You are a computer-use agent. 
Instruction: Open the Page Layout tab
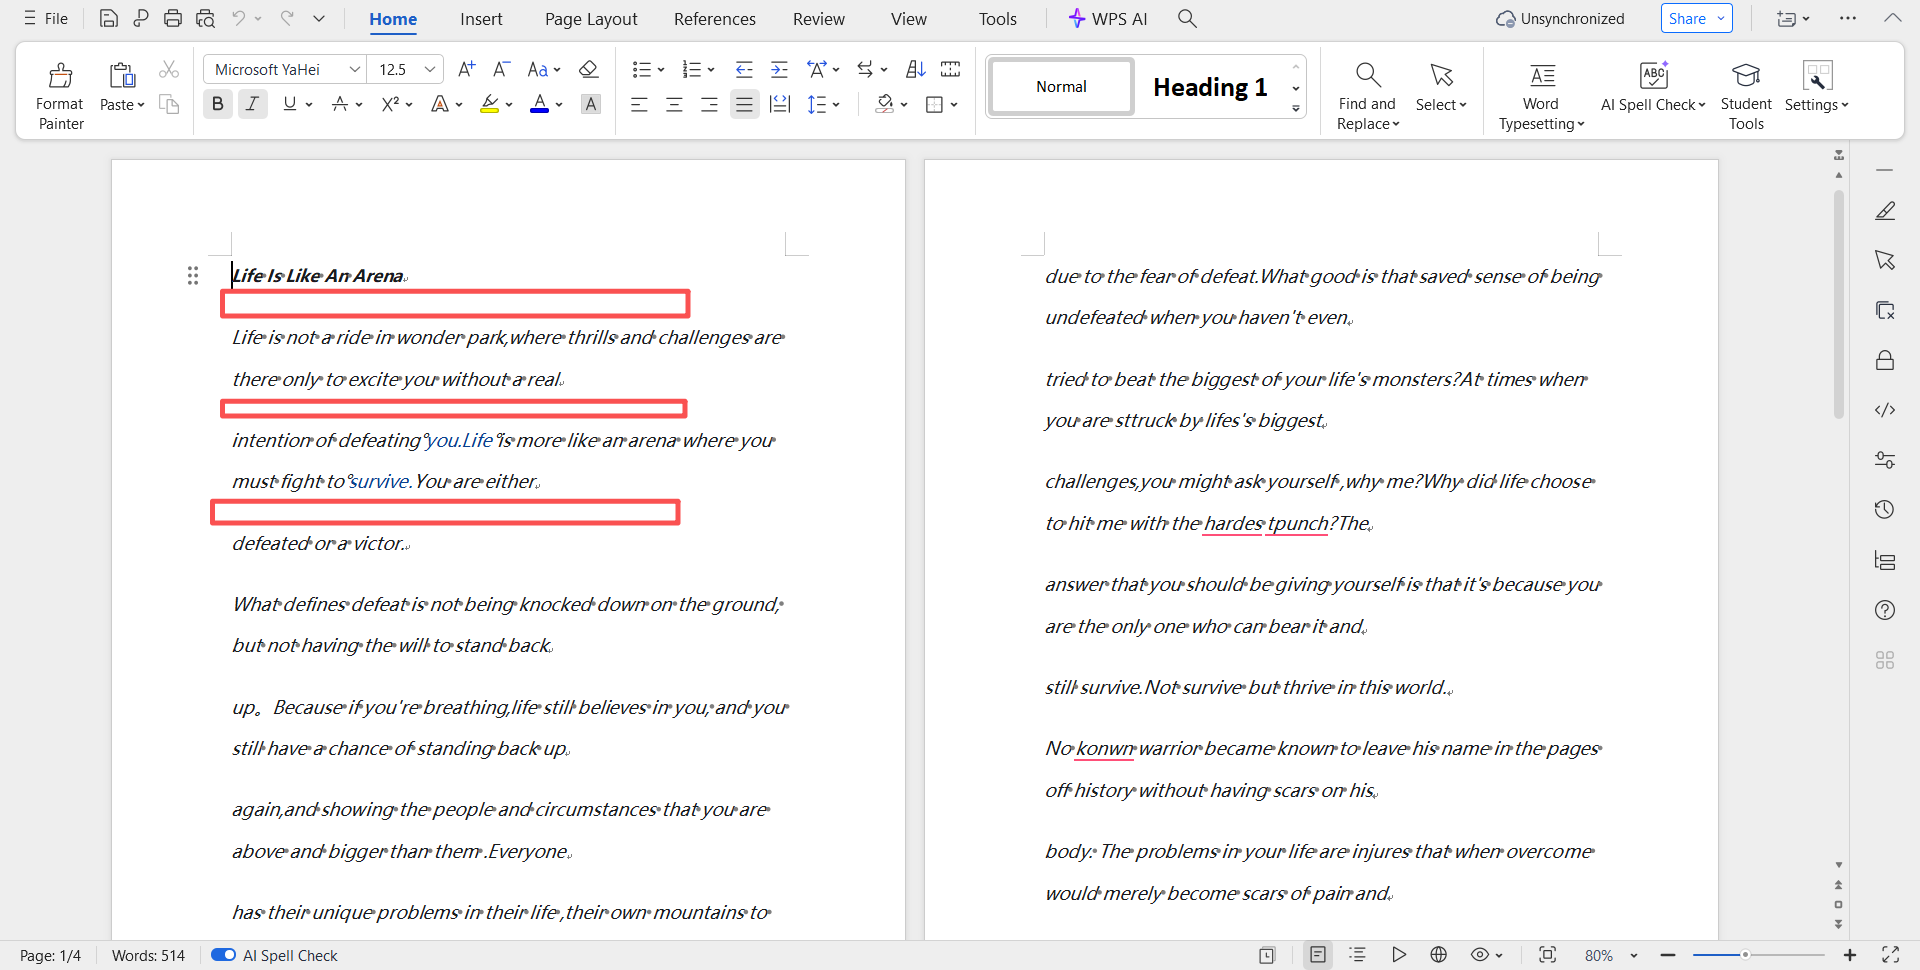(591, 19)
